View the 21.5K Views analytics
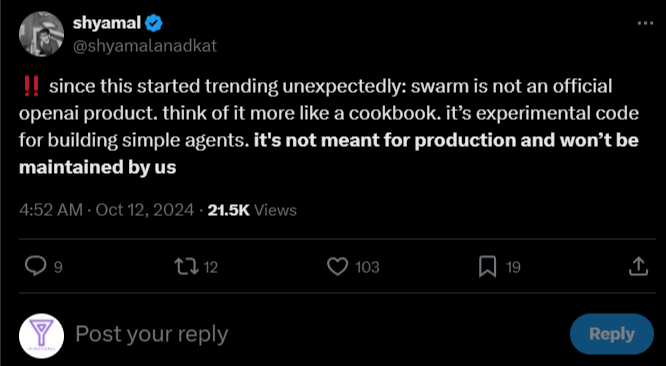 click(252, 210)
